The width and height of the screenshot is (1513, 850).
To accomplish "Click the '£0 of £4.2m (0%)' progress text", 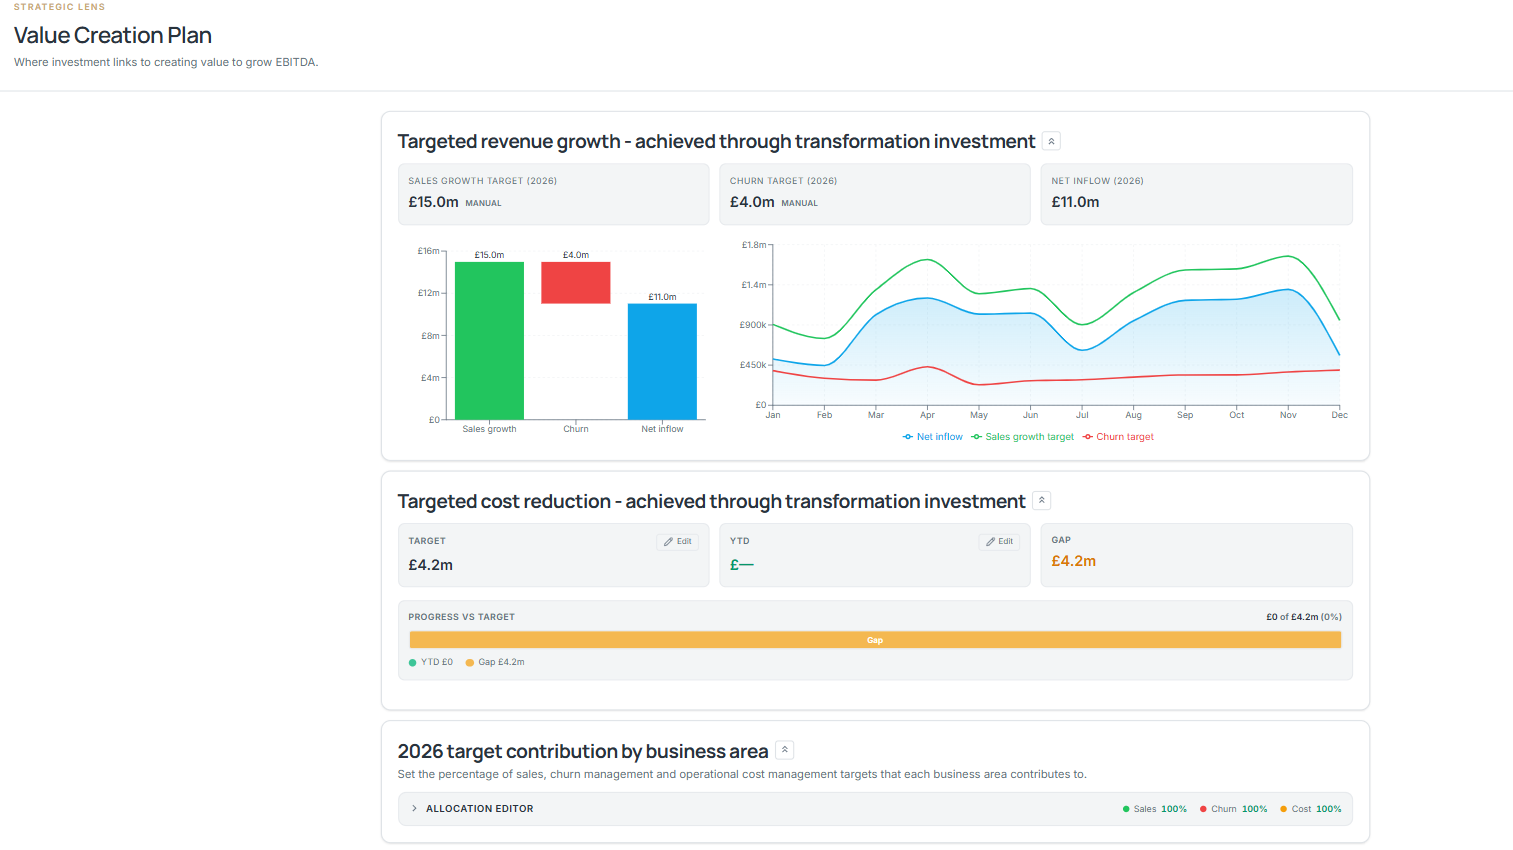I will pos(1304,617).
